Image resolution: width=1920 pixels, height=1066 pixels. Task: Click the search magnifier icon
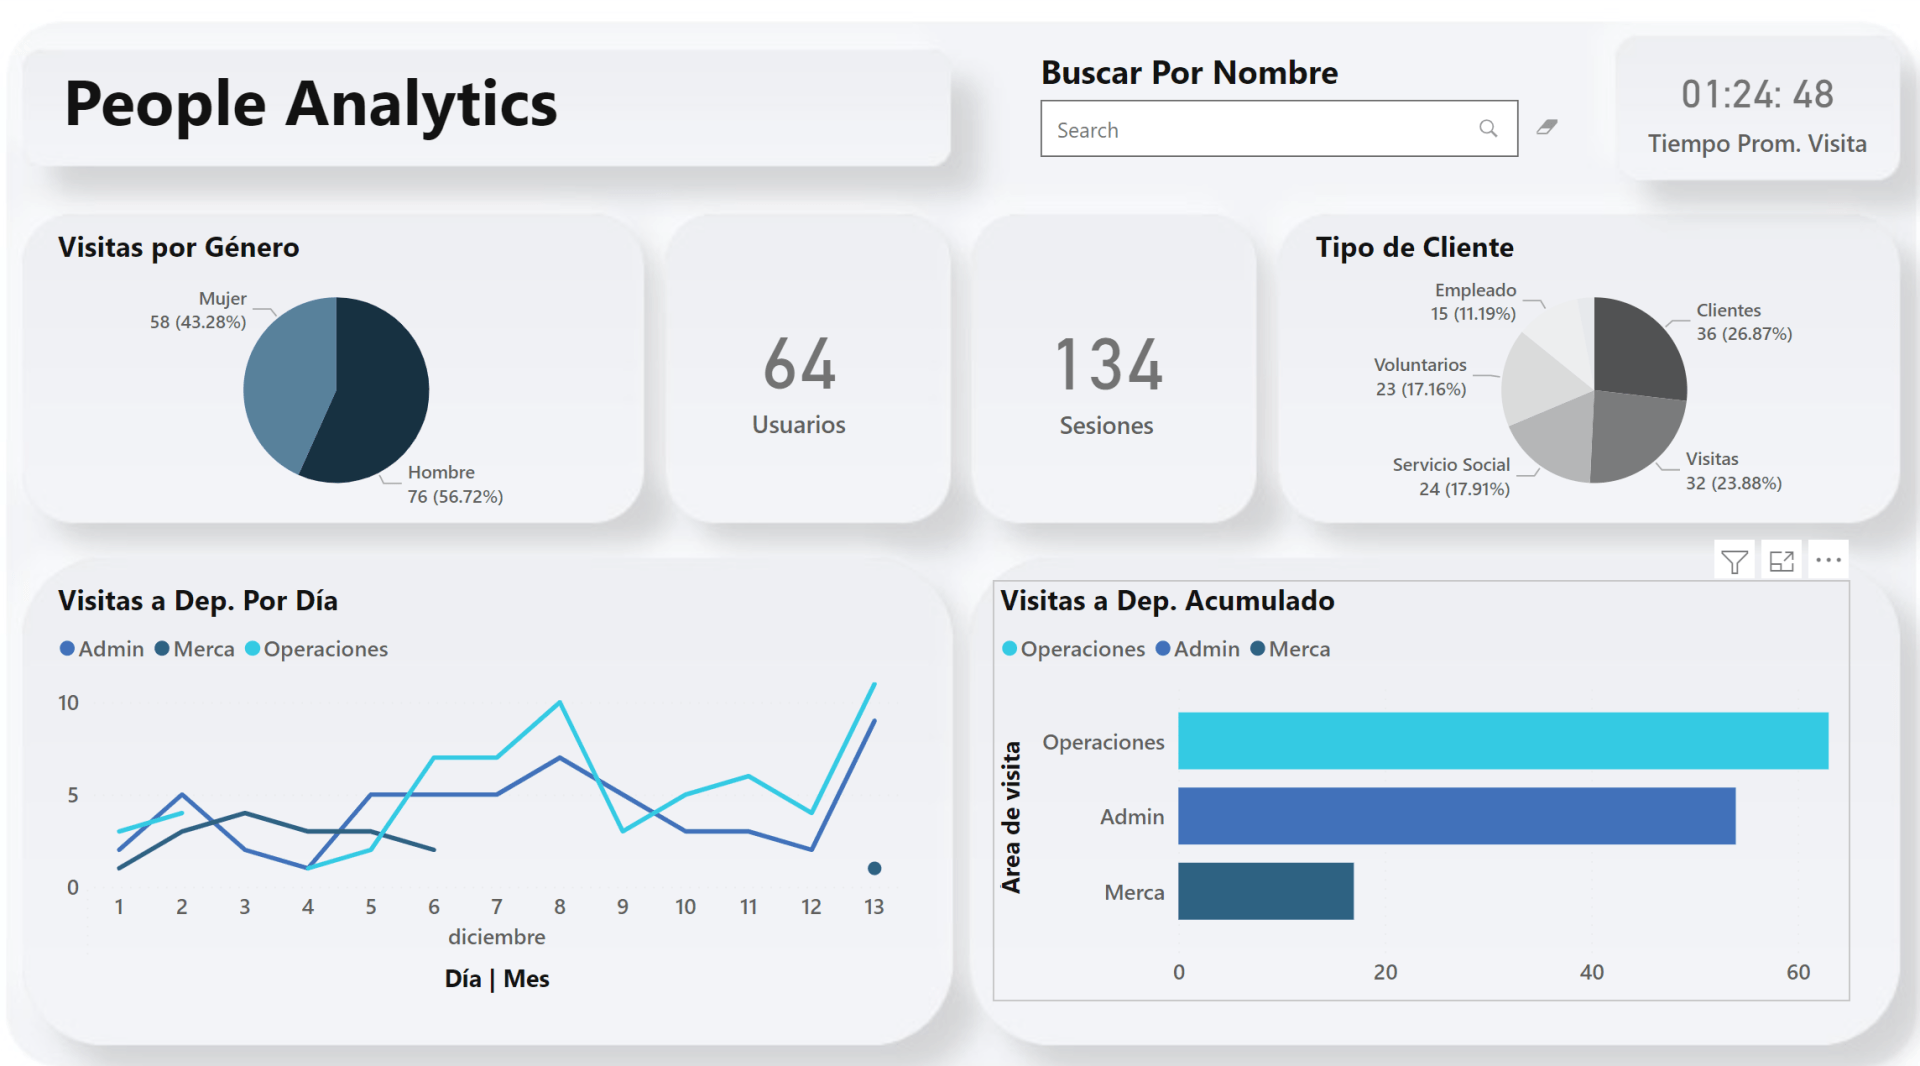[x=1489, y=128]
